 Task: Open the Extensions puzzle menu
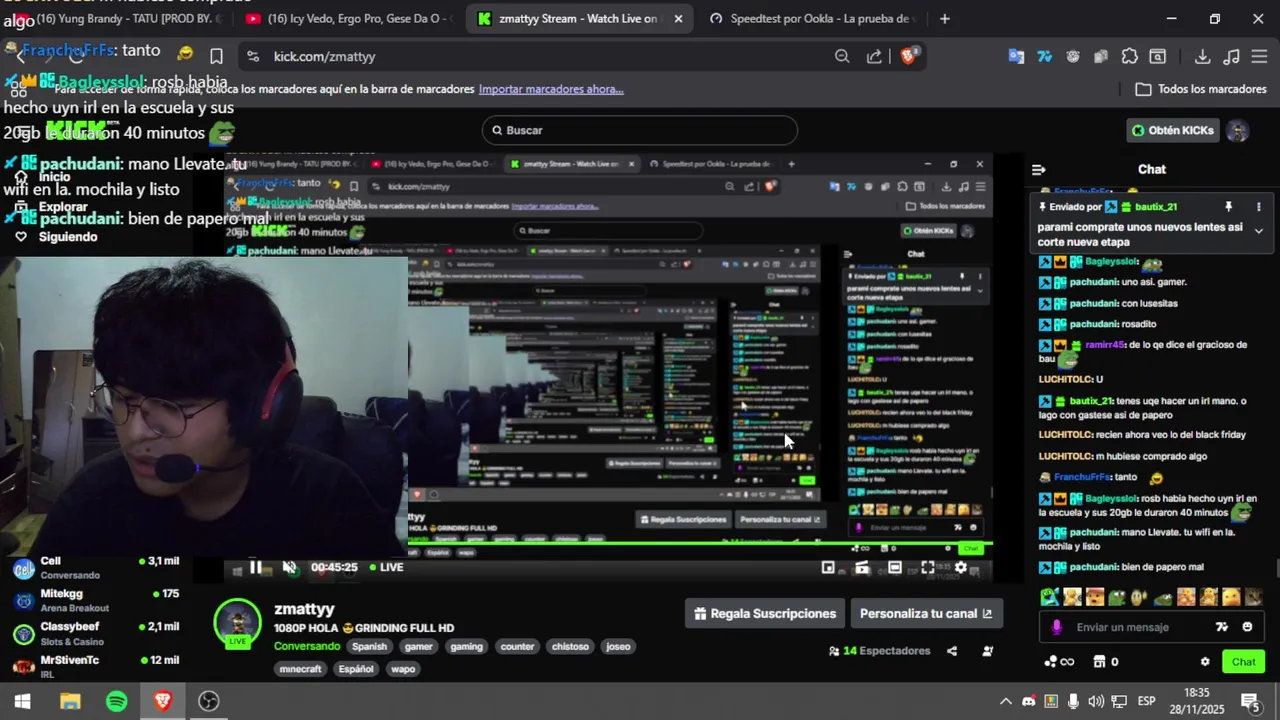click(x=1129, y=56)
